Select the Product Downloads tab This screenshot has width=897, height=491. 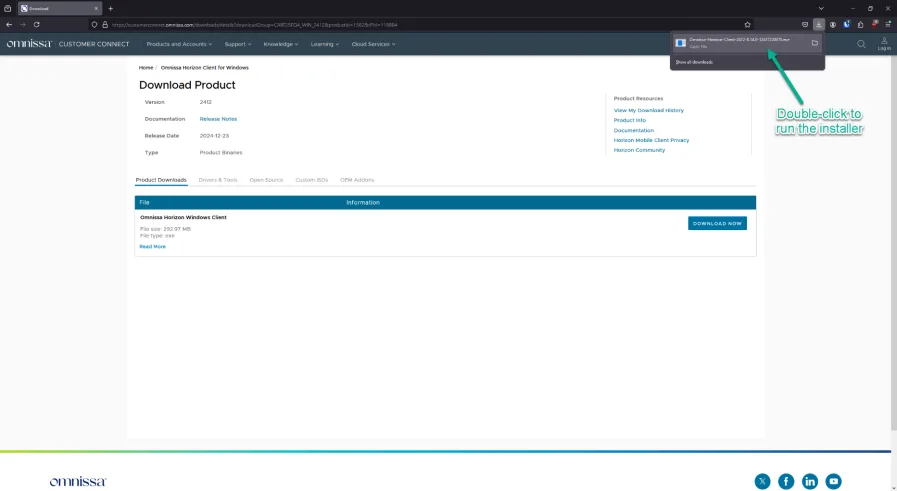(161, 180)
